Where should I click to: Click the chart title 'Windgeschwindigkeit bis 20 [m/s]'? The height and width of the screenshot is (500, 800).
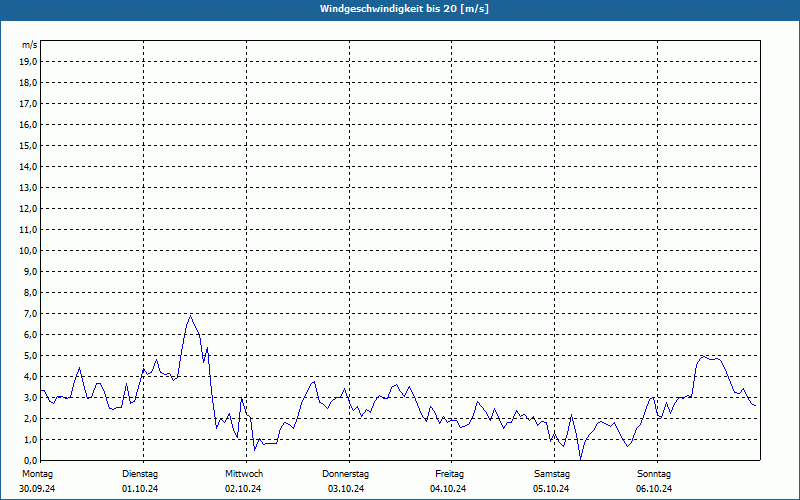404,9
